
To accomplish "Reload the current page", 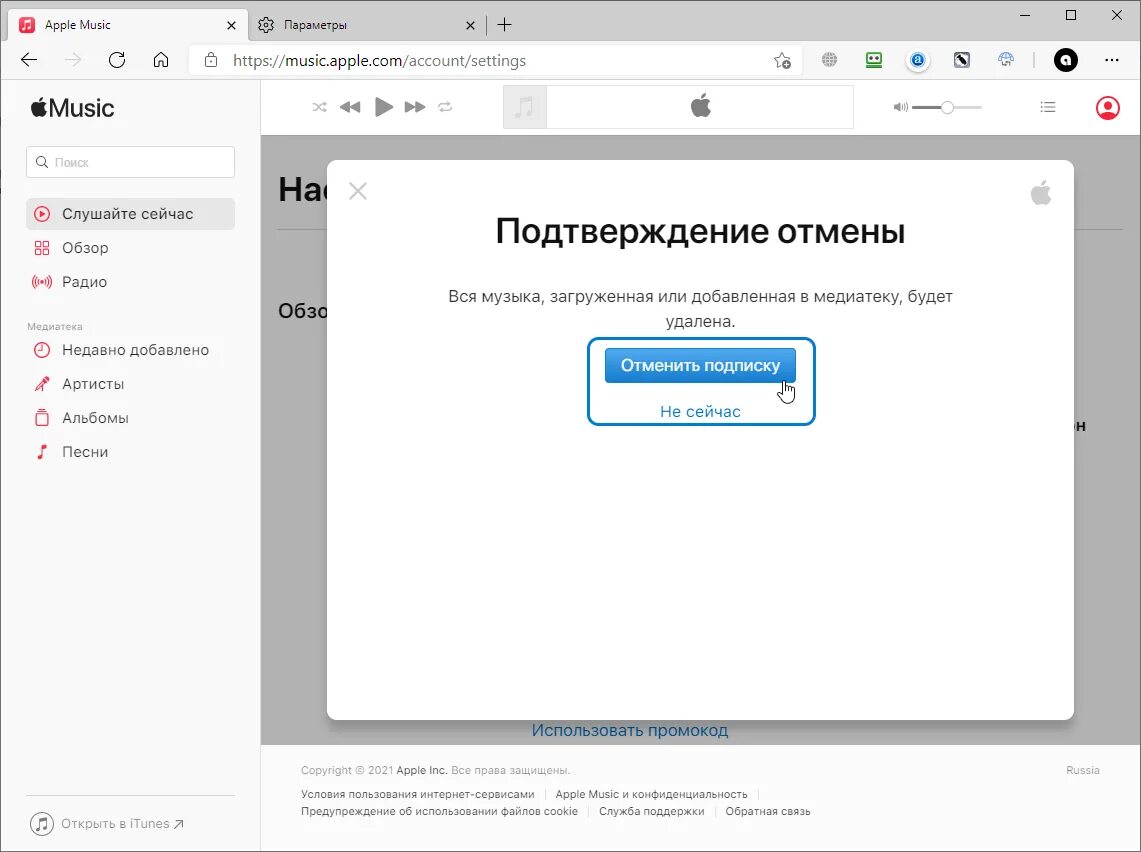I will pyautogui.click(x=116, y=60).
